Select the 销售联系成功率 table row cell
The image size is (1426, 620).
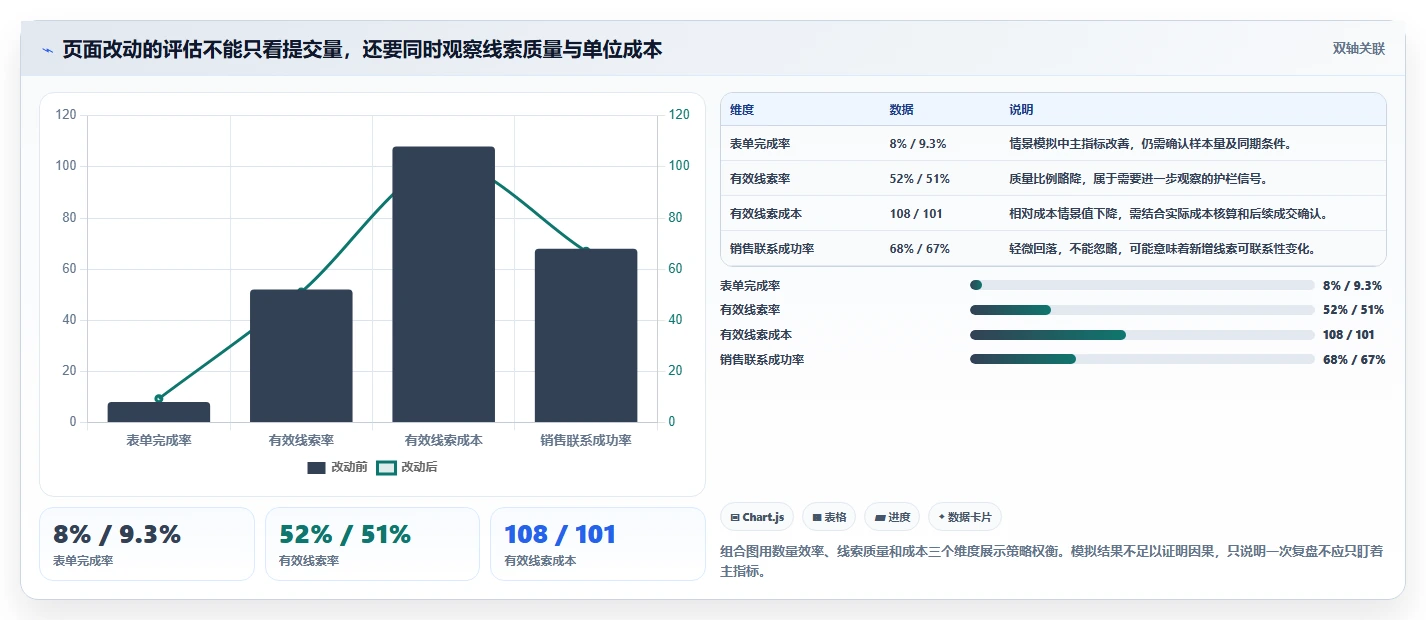(x=772, y=249)
